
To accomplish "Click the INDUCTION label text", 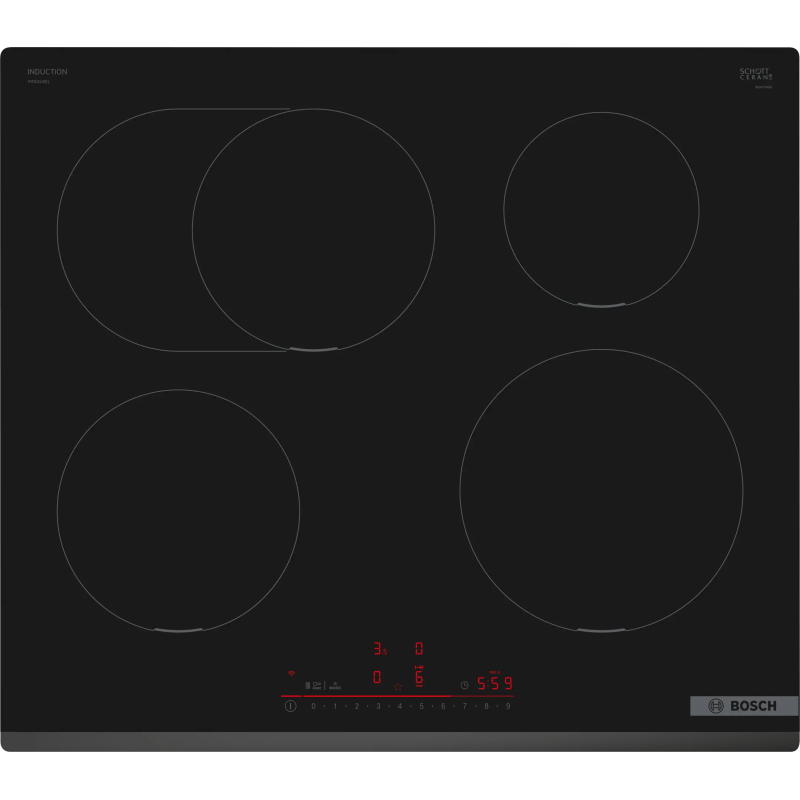I will (47, 72).
